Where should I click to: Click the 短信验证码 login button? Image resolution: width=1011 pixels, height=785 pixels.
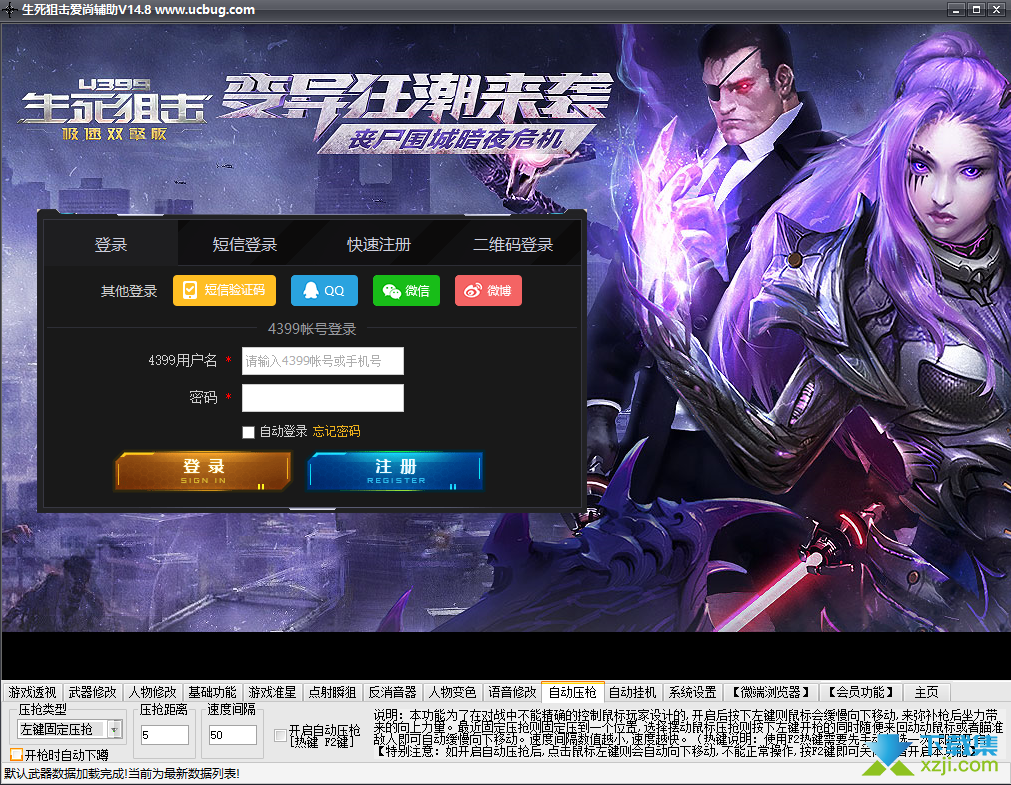point(224,290)
